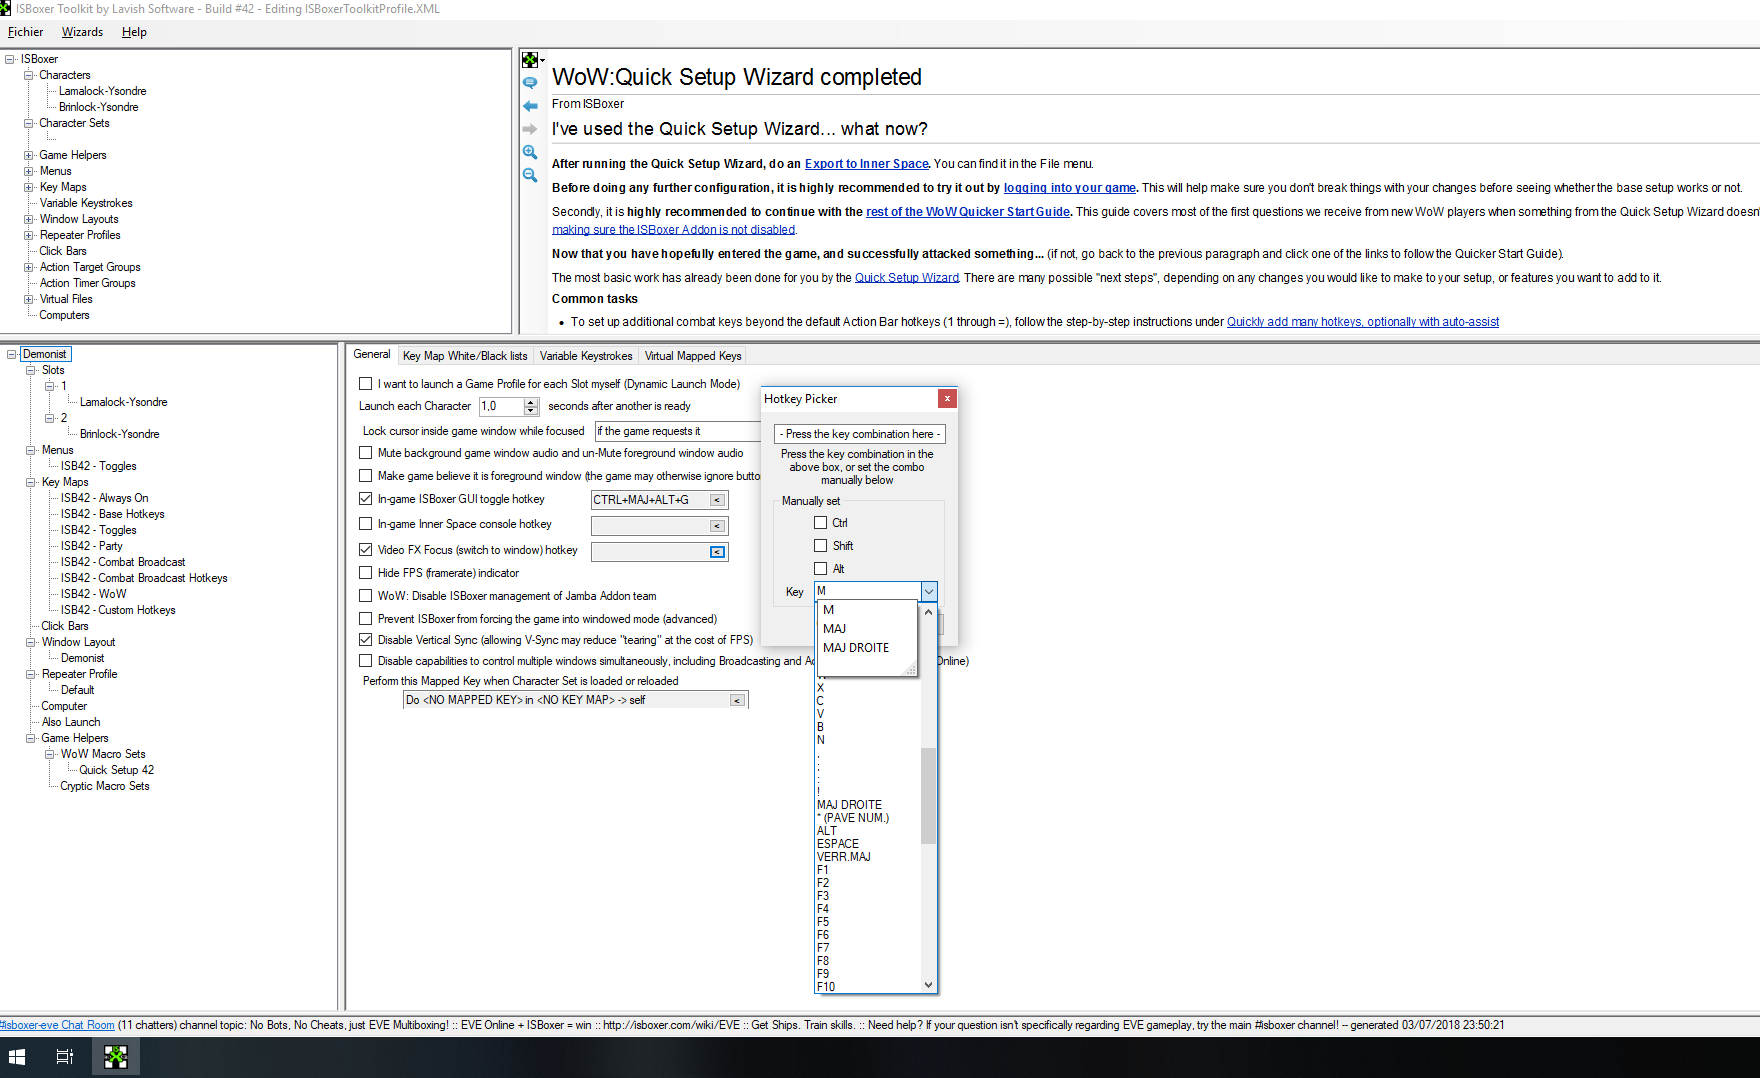
Task: Enable Prevent ISBoxer forcing windowed mode
Action: click(x=366, y=619)
